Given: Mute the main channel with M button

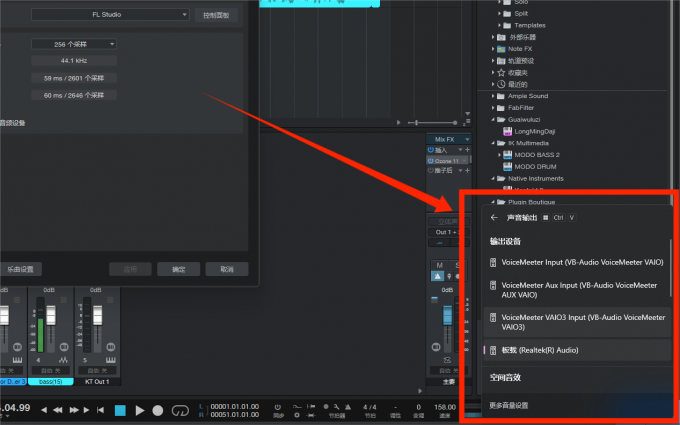Looking at the screenshot, I should tap(439, 265).
